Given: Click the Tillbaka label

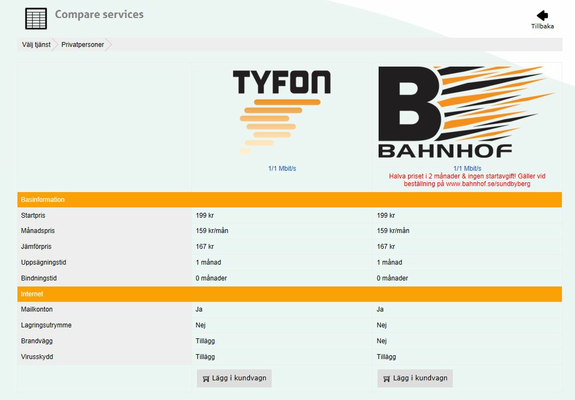Looking at the screenshot, I should pos(542,26).
